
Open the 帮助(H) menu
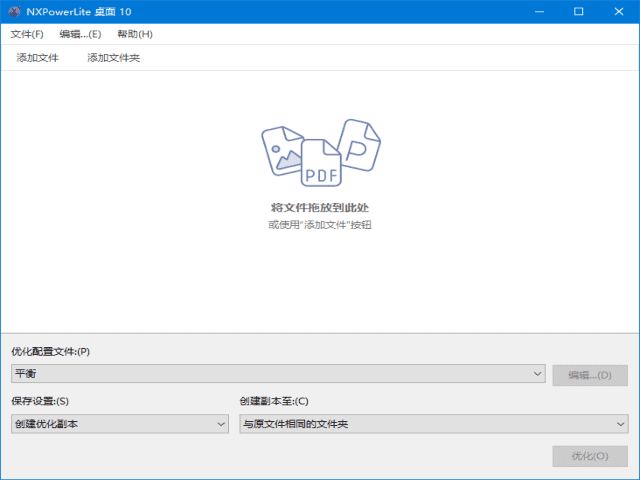[x=134, y=34]
